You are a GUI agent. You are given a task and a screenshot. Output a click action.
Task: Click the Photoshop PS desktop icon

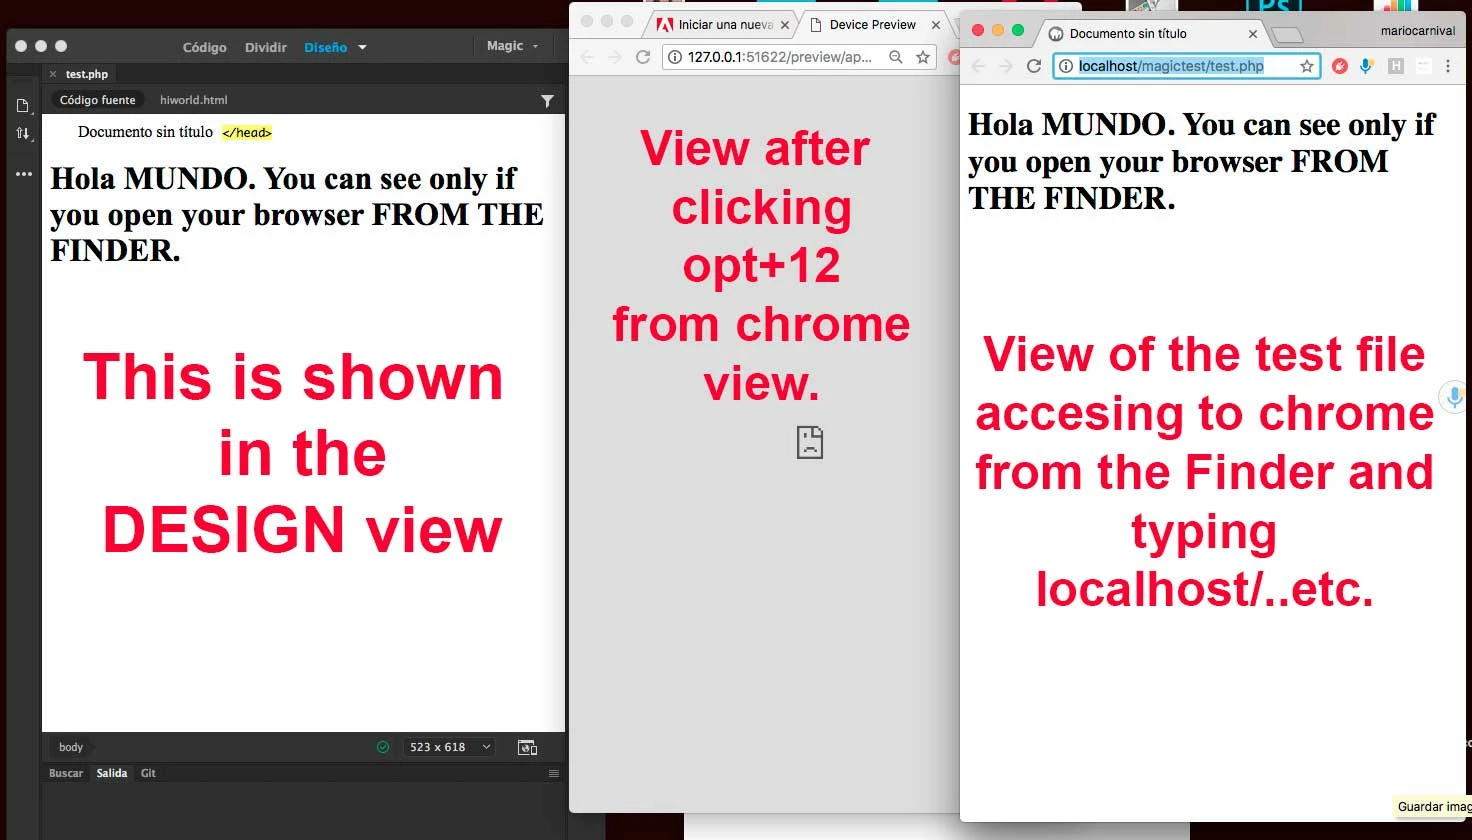coord(1274,8)
